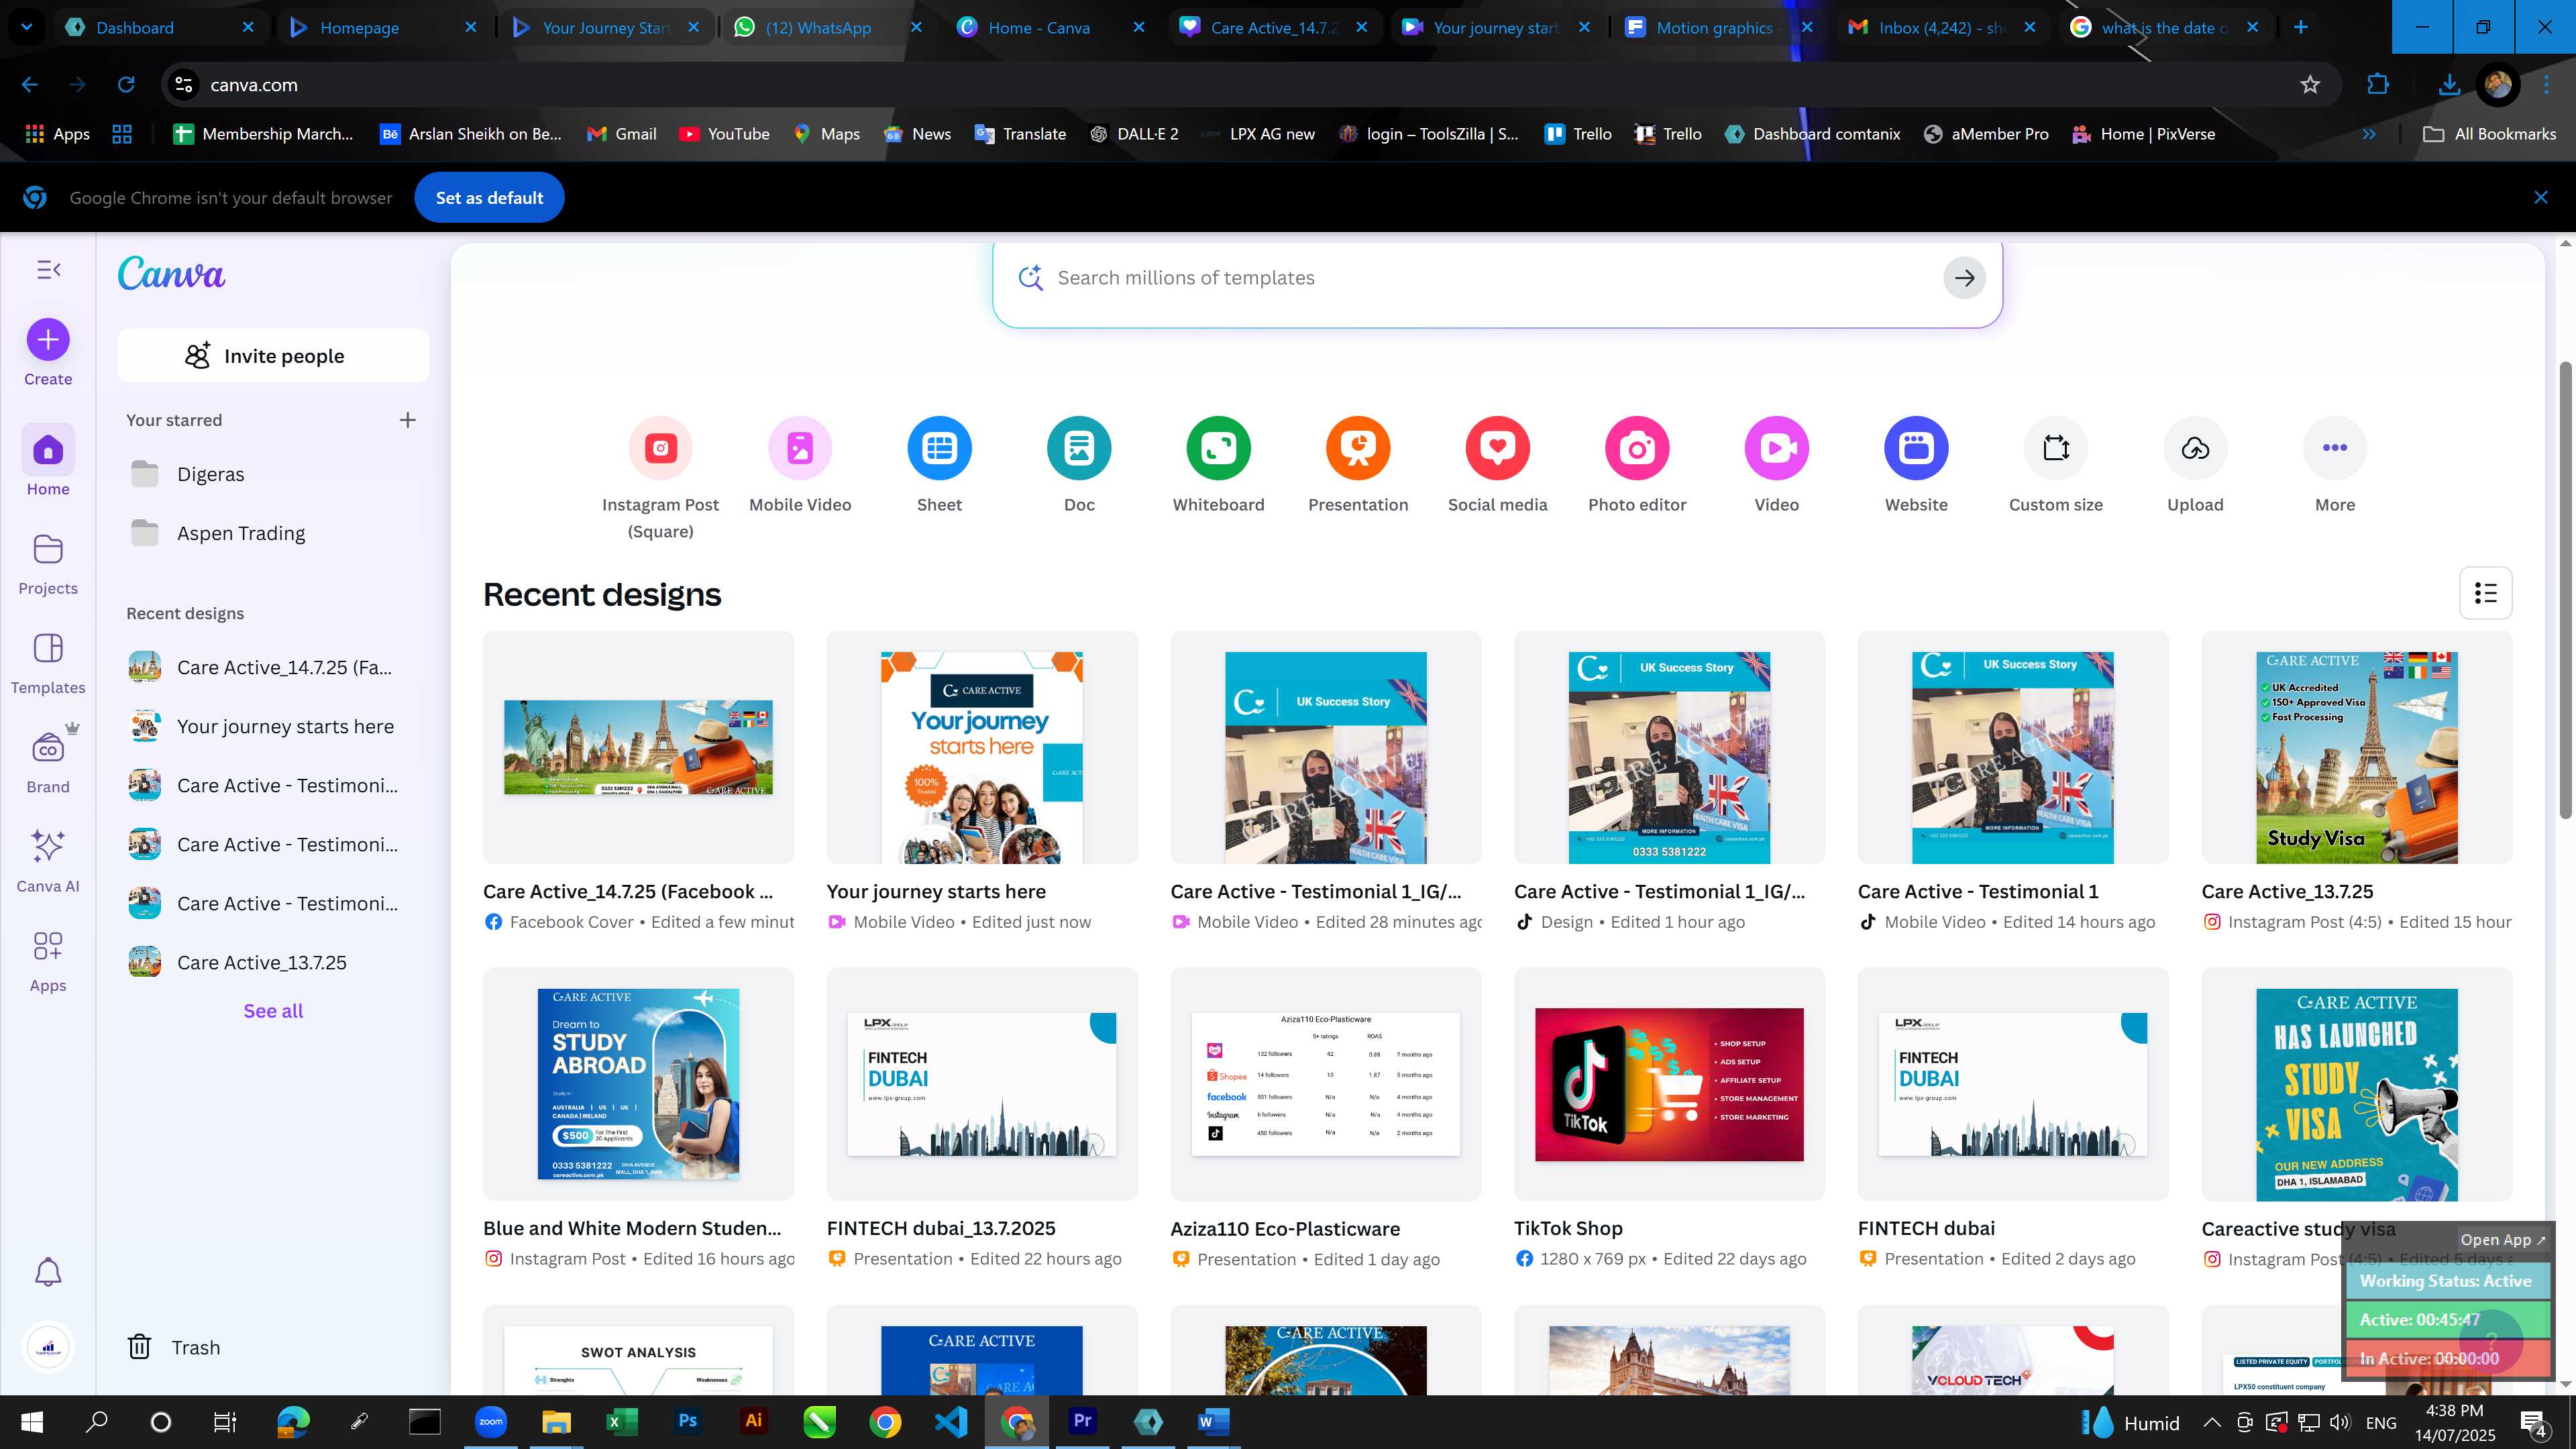Choose Custom size design
Screen dimensions: 2576x1449
2055,465
